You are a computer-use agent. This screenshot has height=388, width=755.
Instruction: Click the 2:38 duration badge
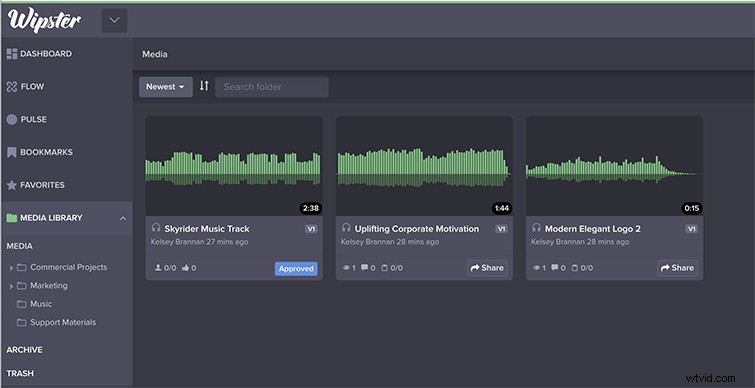[x=311, y=208]
